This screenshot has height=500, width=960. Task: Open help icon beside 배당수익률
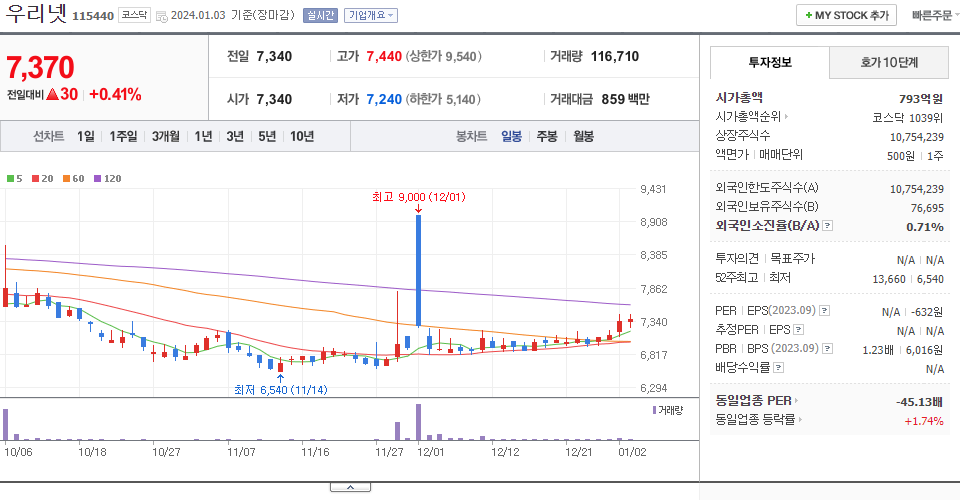pos(778,368)
